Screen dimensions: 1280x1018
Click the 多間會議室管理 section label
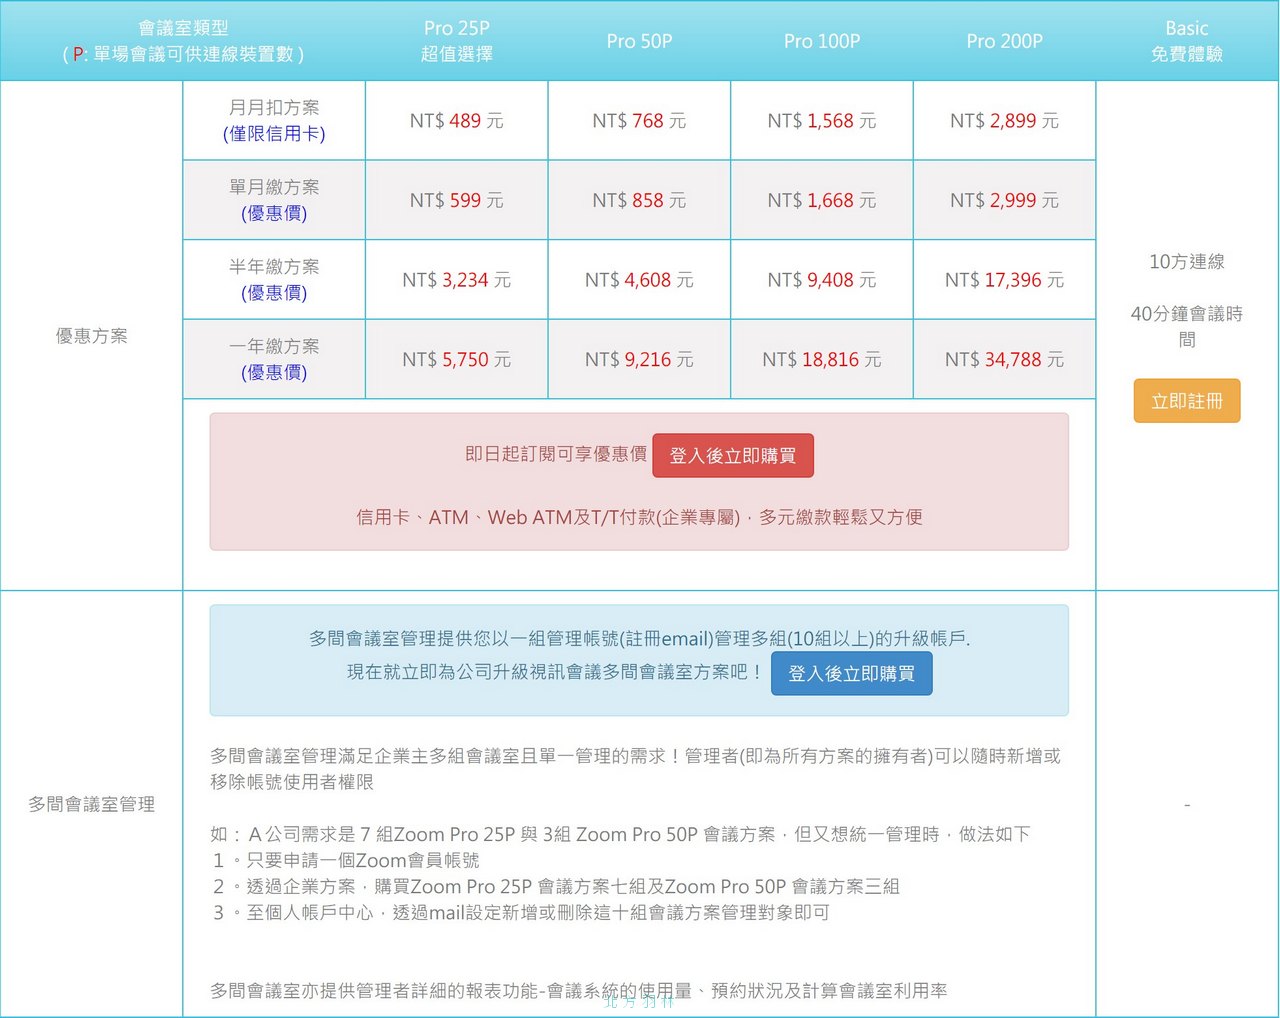pyautogui.click(x=91, y=804)
